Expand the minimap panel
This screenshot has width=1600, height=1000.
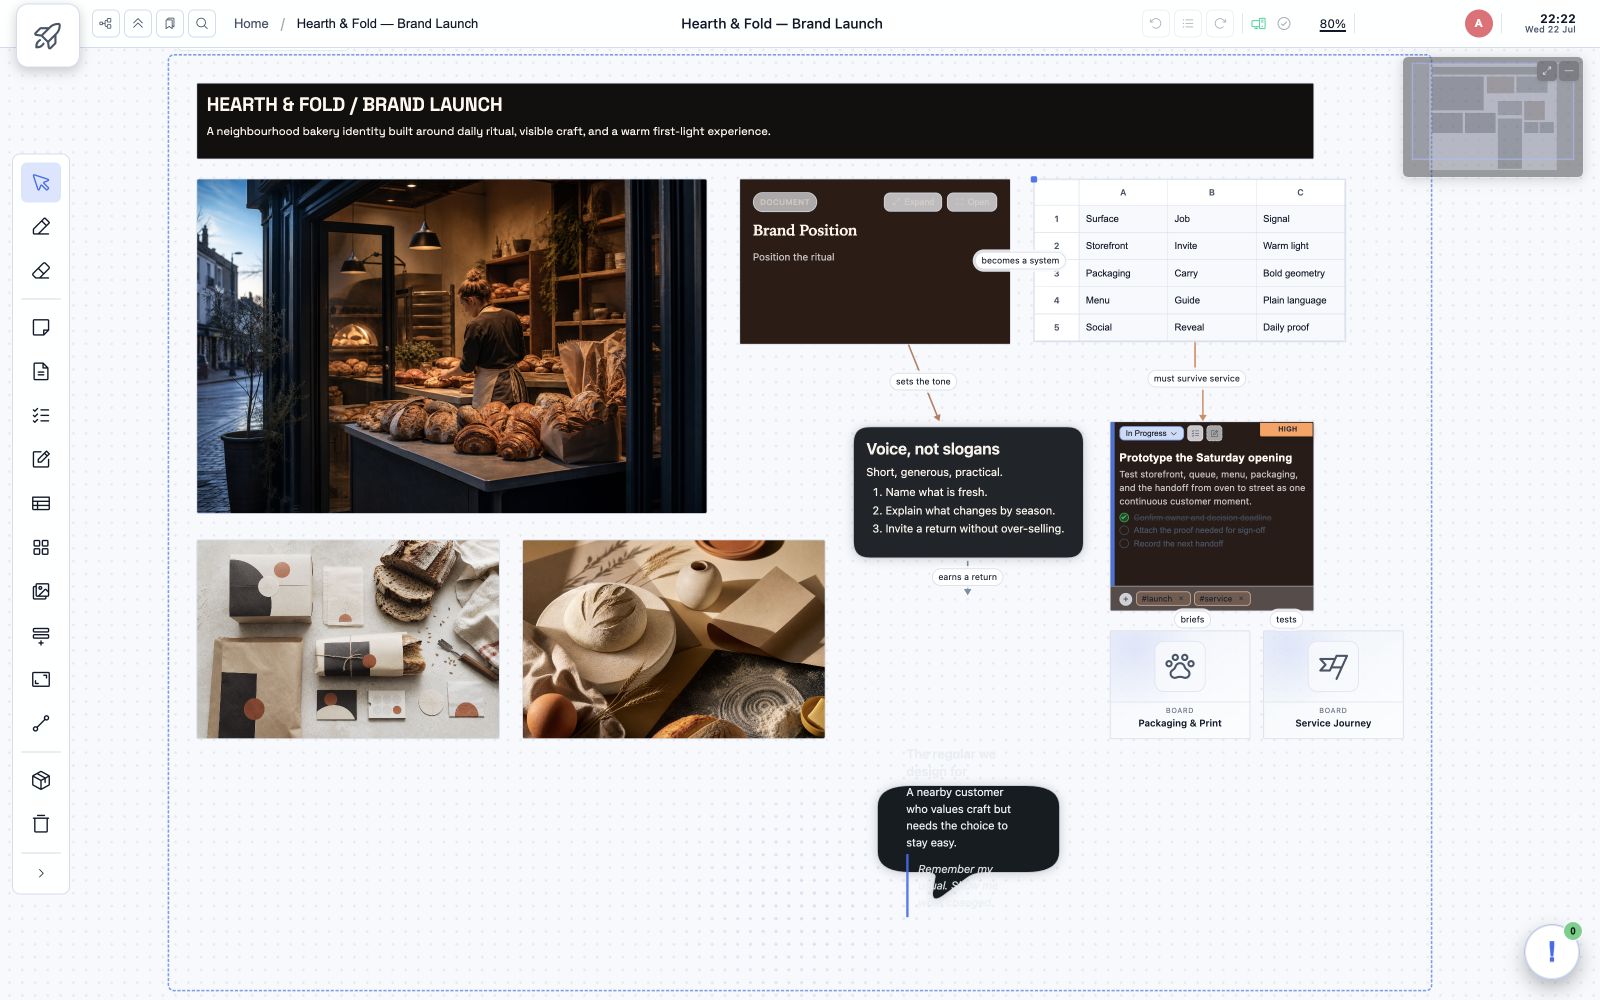pyautogui.click(x=1547, y=70)
